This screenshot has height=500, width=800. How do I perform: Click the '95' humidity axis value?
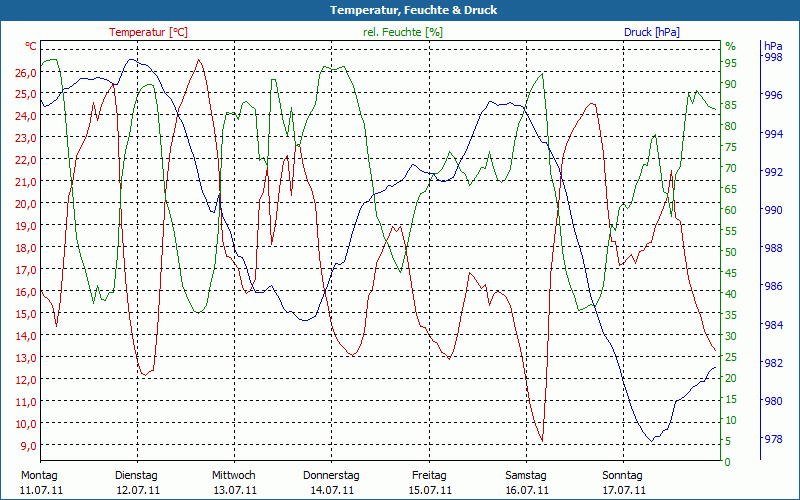pos(731,63)
